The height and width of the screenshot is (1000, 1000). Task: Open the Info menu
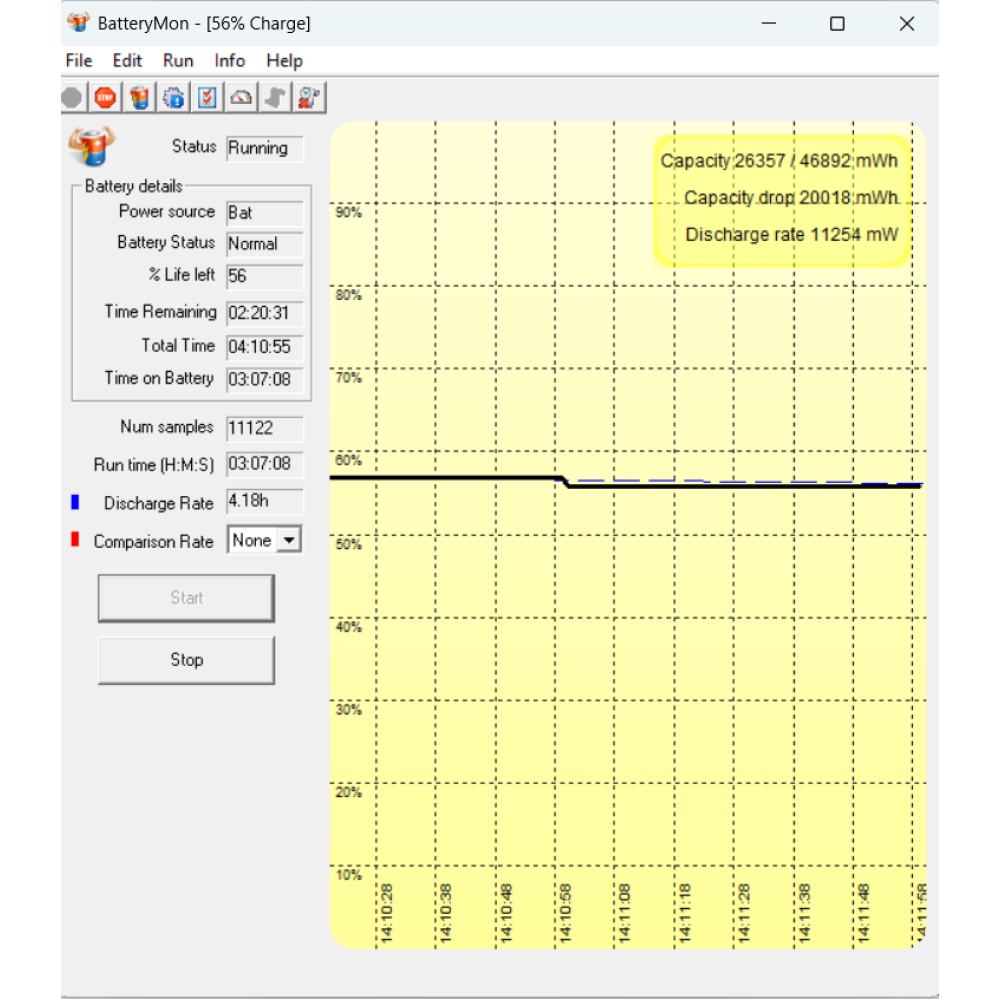230,60
